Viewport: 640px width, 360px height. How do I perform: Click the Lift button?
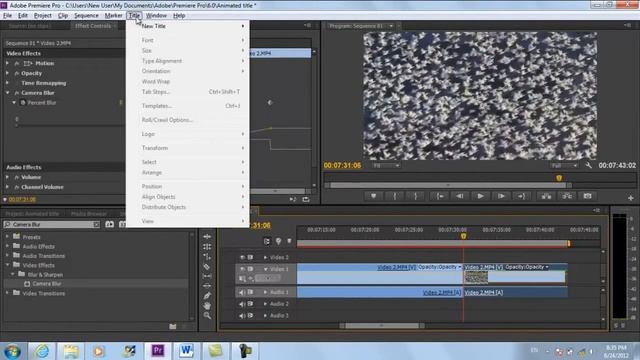coord(546,196)
